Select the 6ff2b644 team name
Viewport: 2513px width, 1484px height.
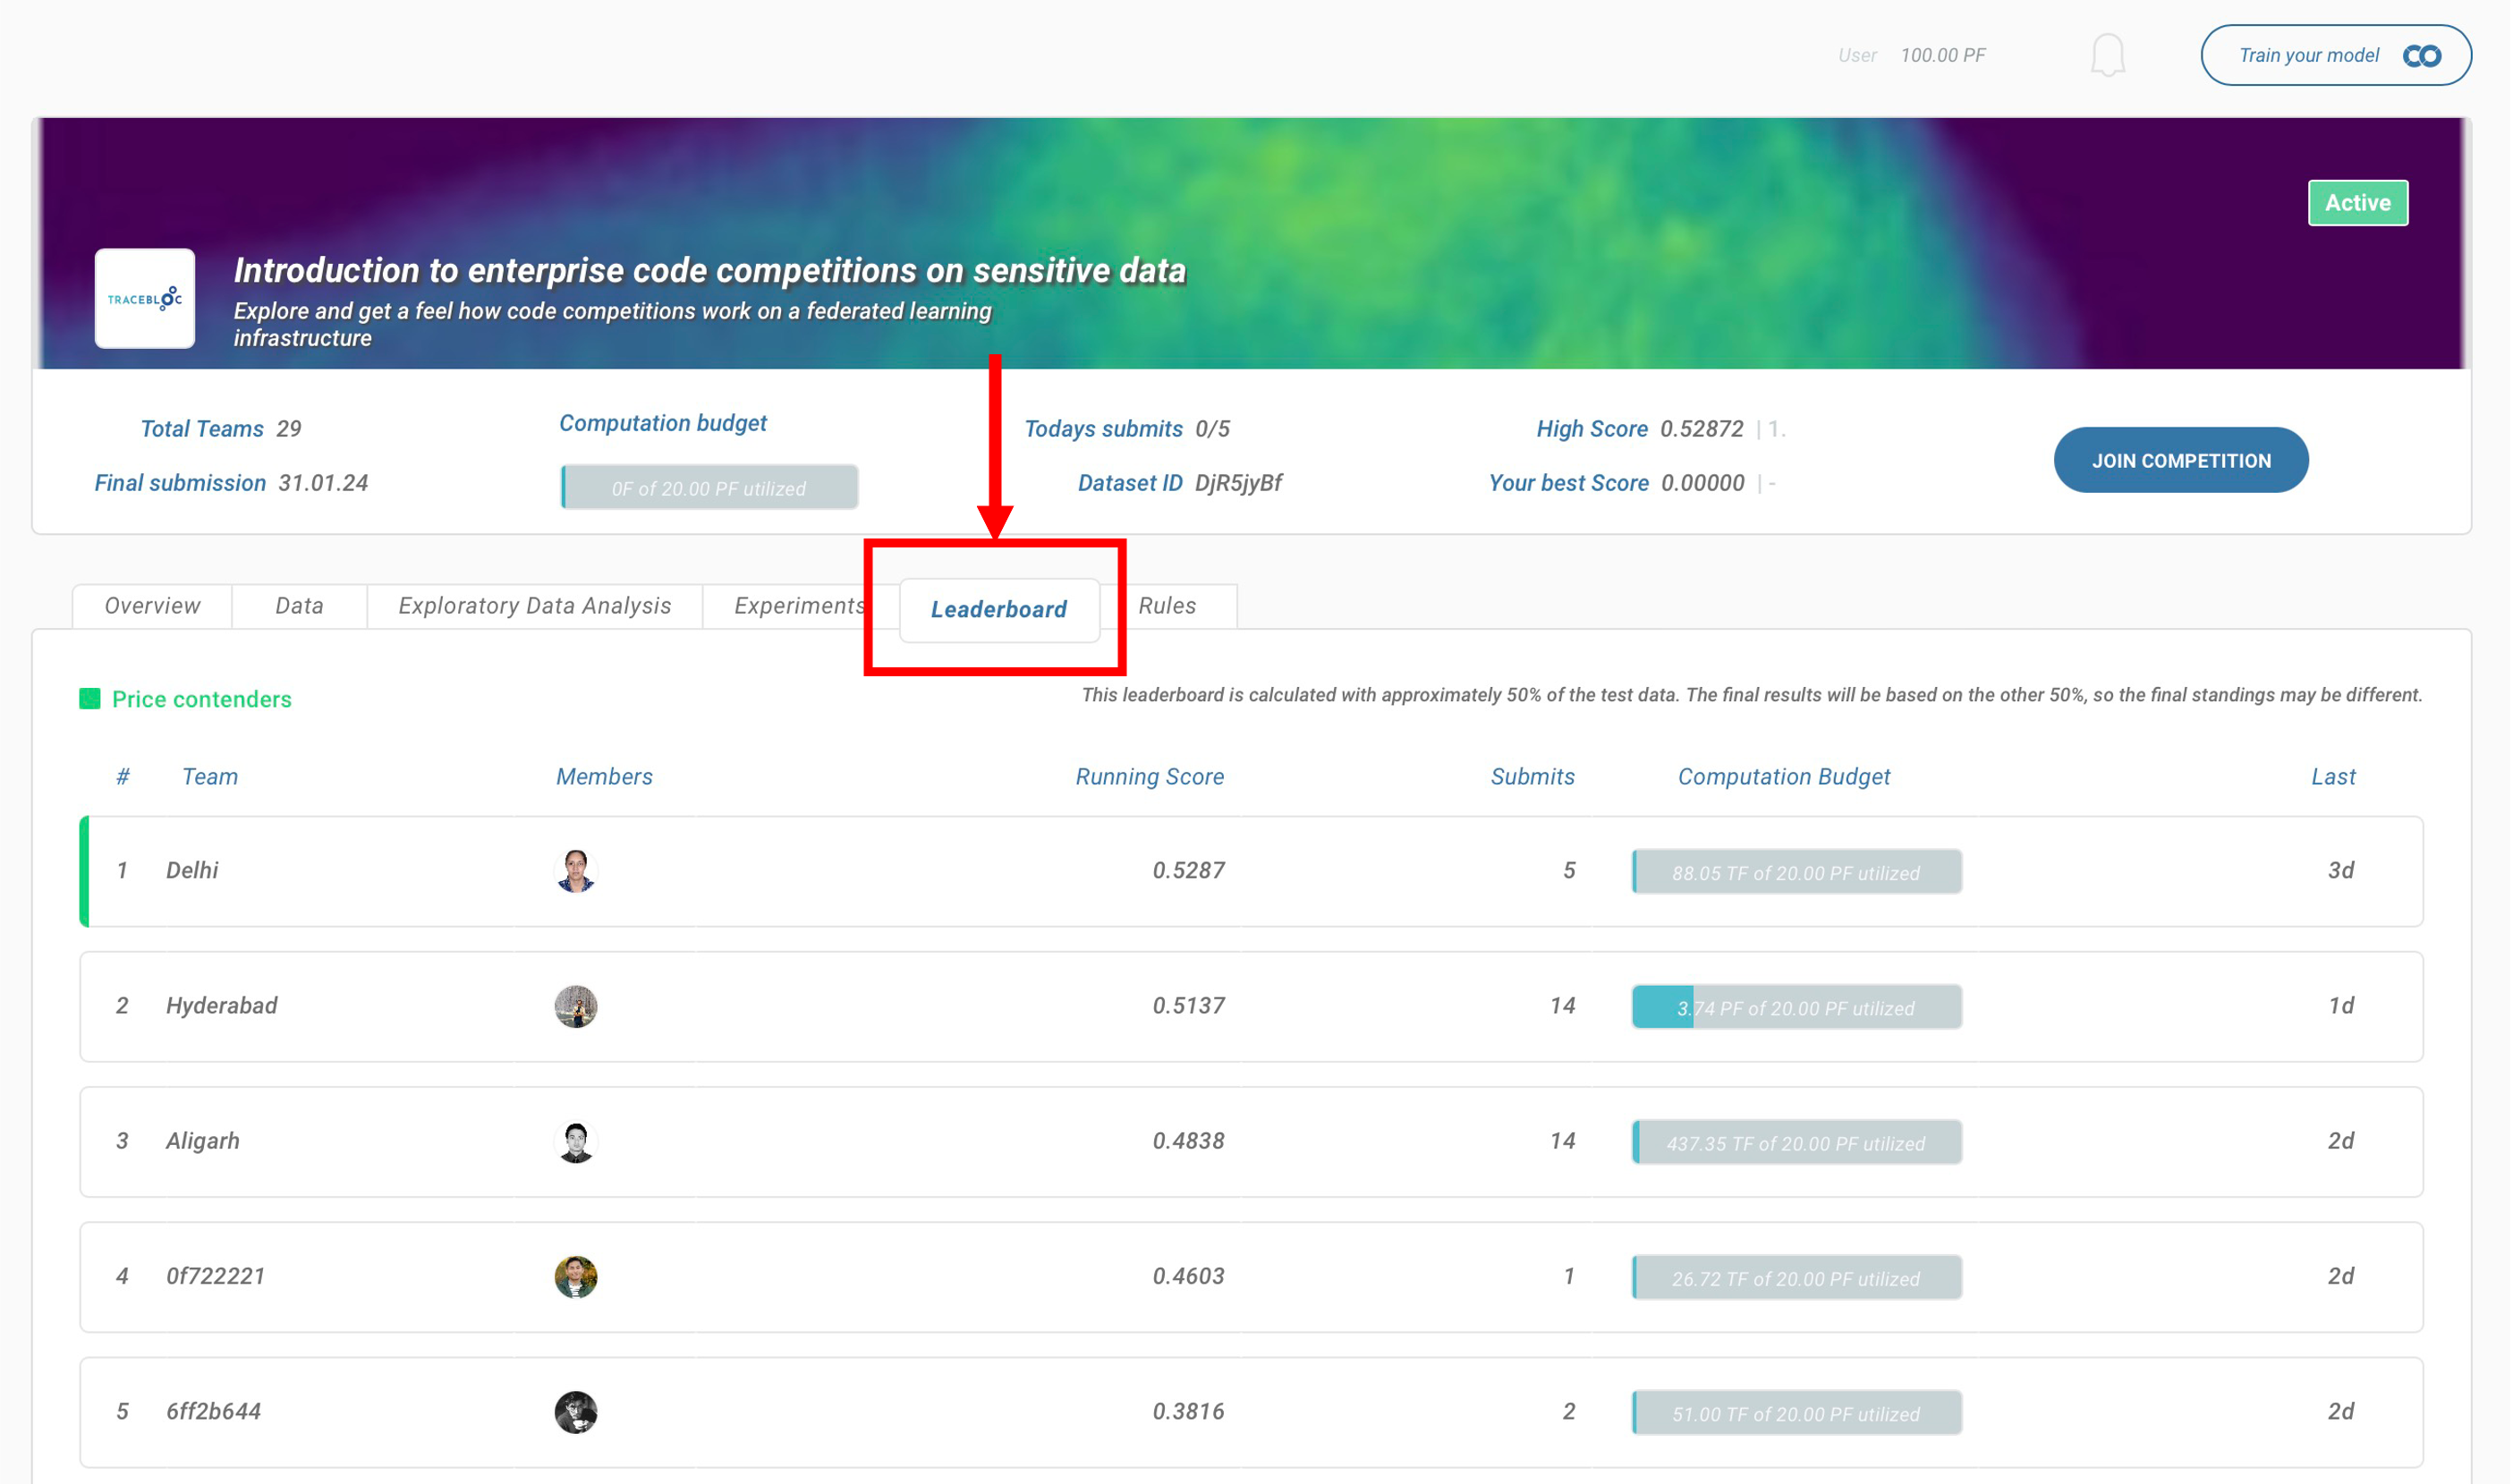pyautogui.click(x=214, y=1410)
